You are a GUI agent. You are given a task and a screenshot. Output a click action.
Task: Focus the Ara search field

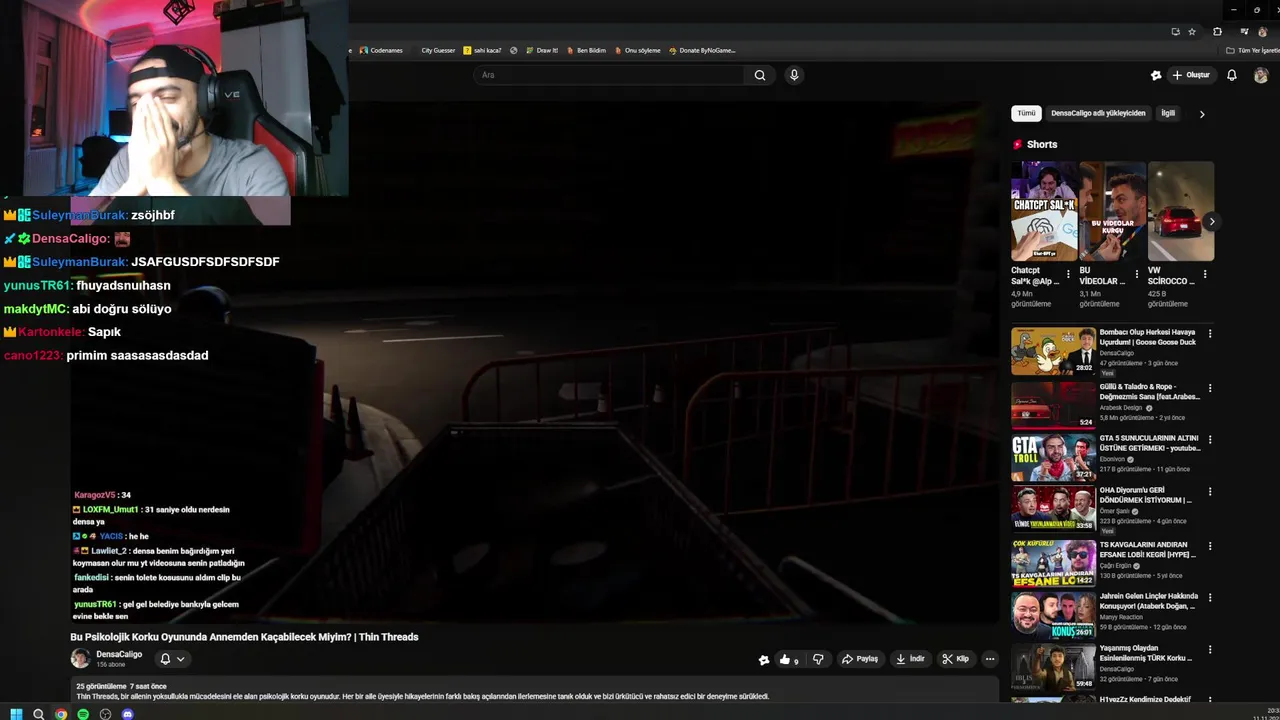[x=609, y=75]
